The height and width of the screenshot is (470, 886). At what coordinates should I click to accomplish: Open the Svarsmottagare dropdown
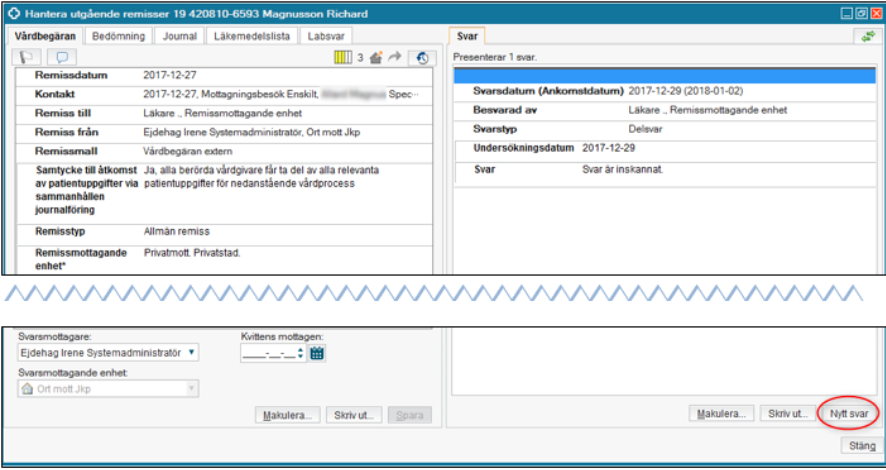[192, 353]
